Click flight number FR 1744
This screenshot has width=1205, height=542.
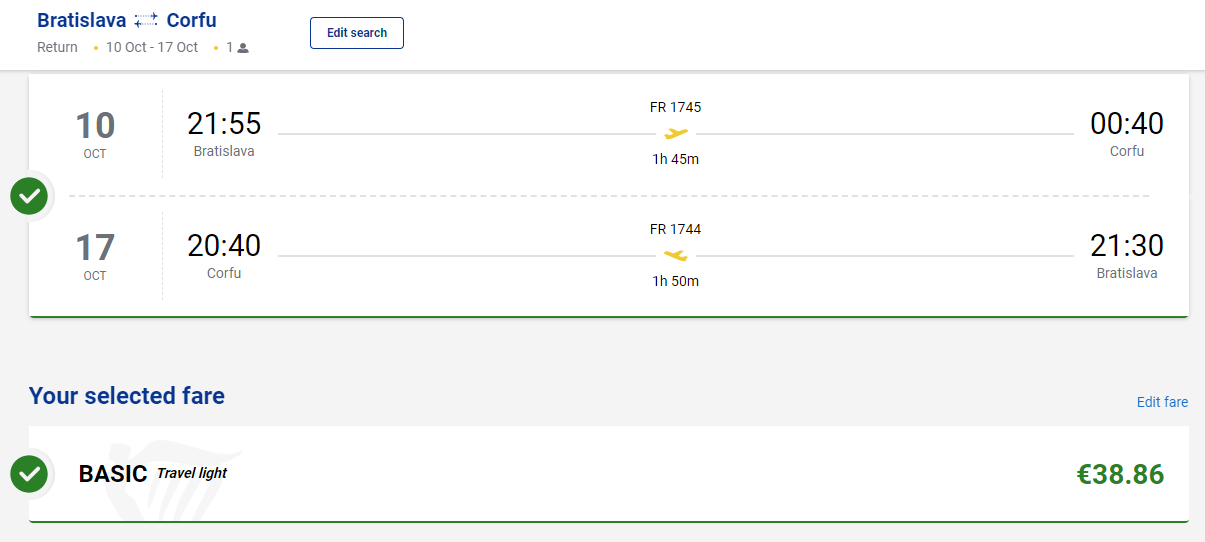click(675, 229)
